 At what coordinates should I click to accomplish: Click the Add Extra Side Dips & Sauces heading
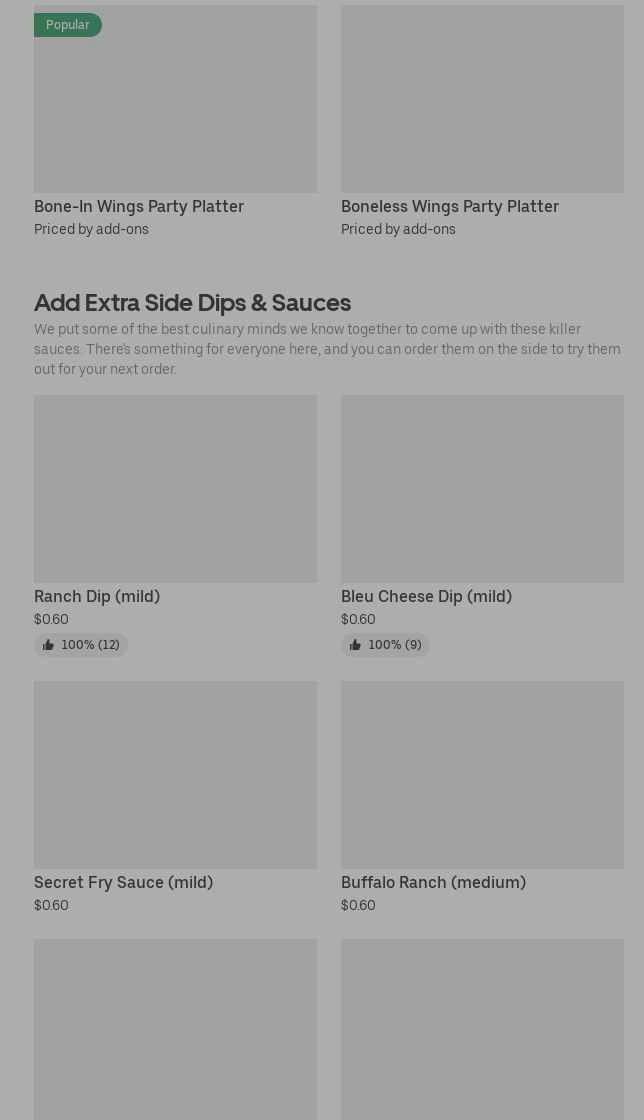click(x=192, y=302)
